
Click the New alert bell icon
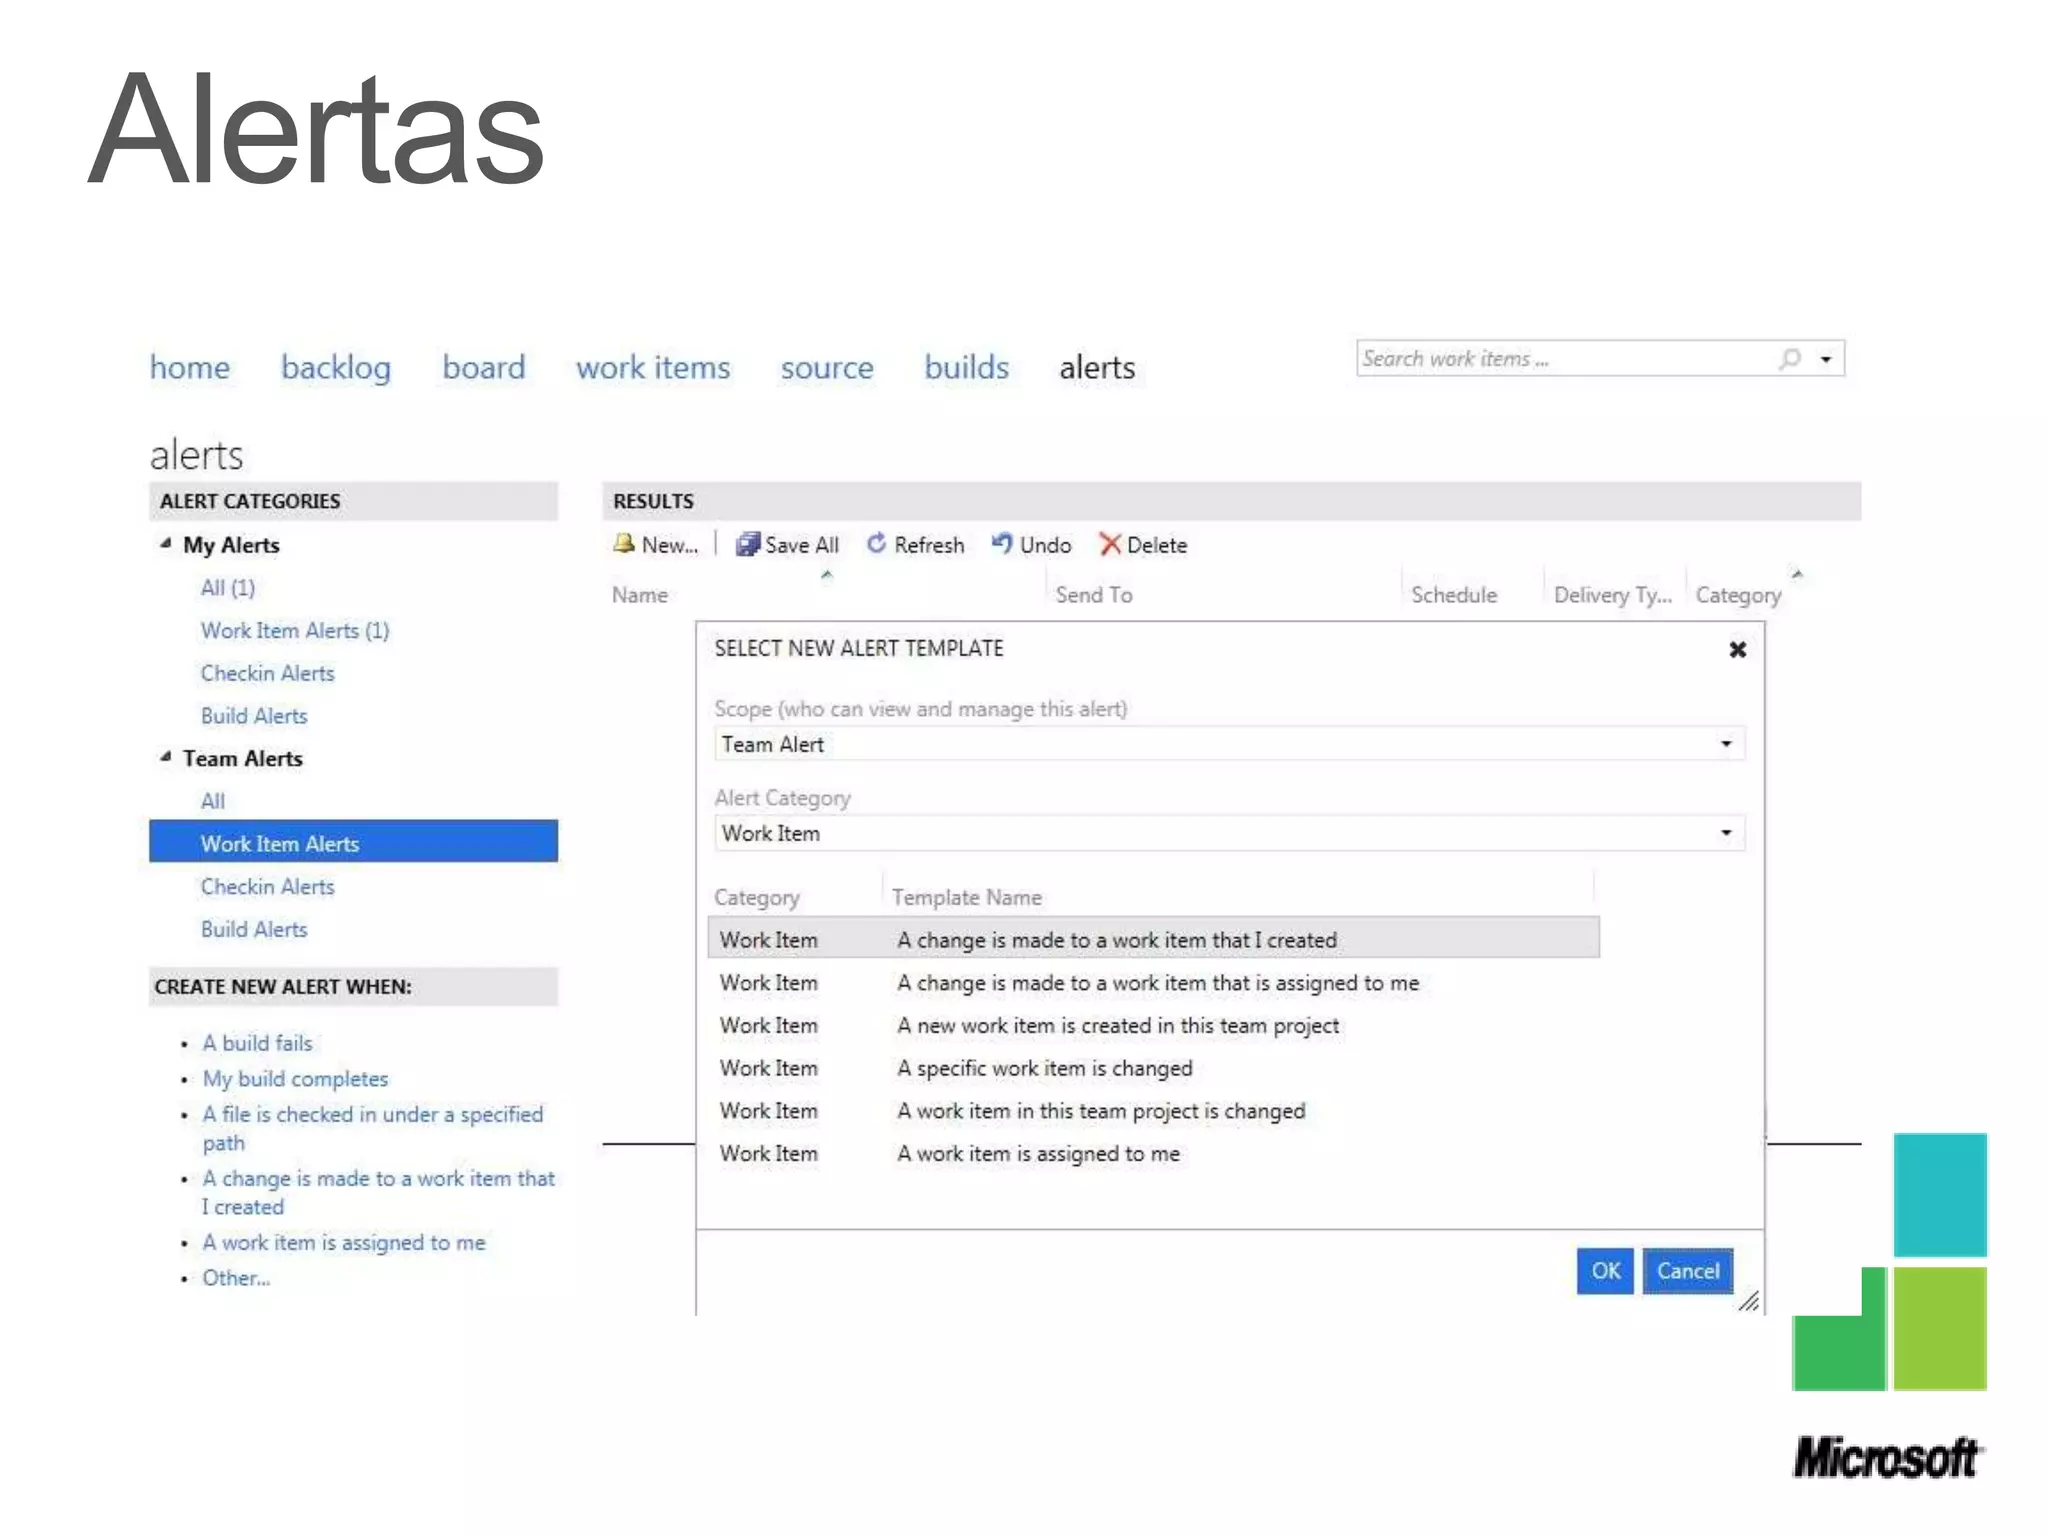coord(624,543)
